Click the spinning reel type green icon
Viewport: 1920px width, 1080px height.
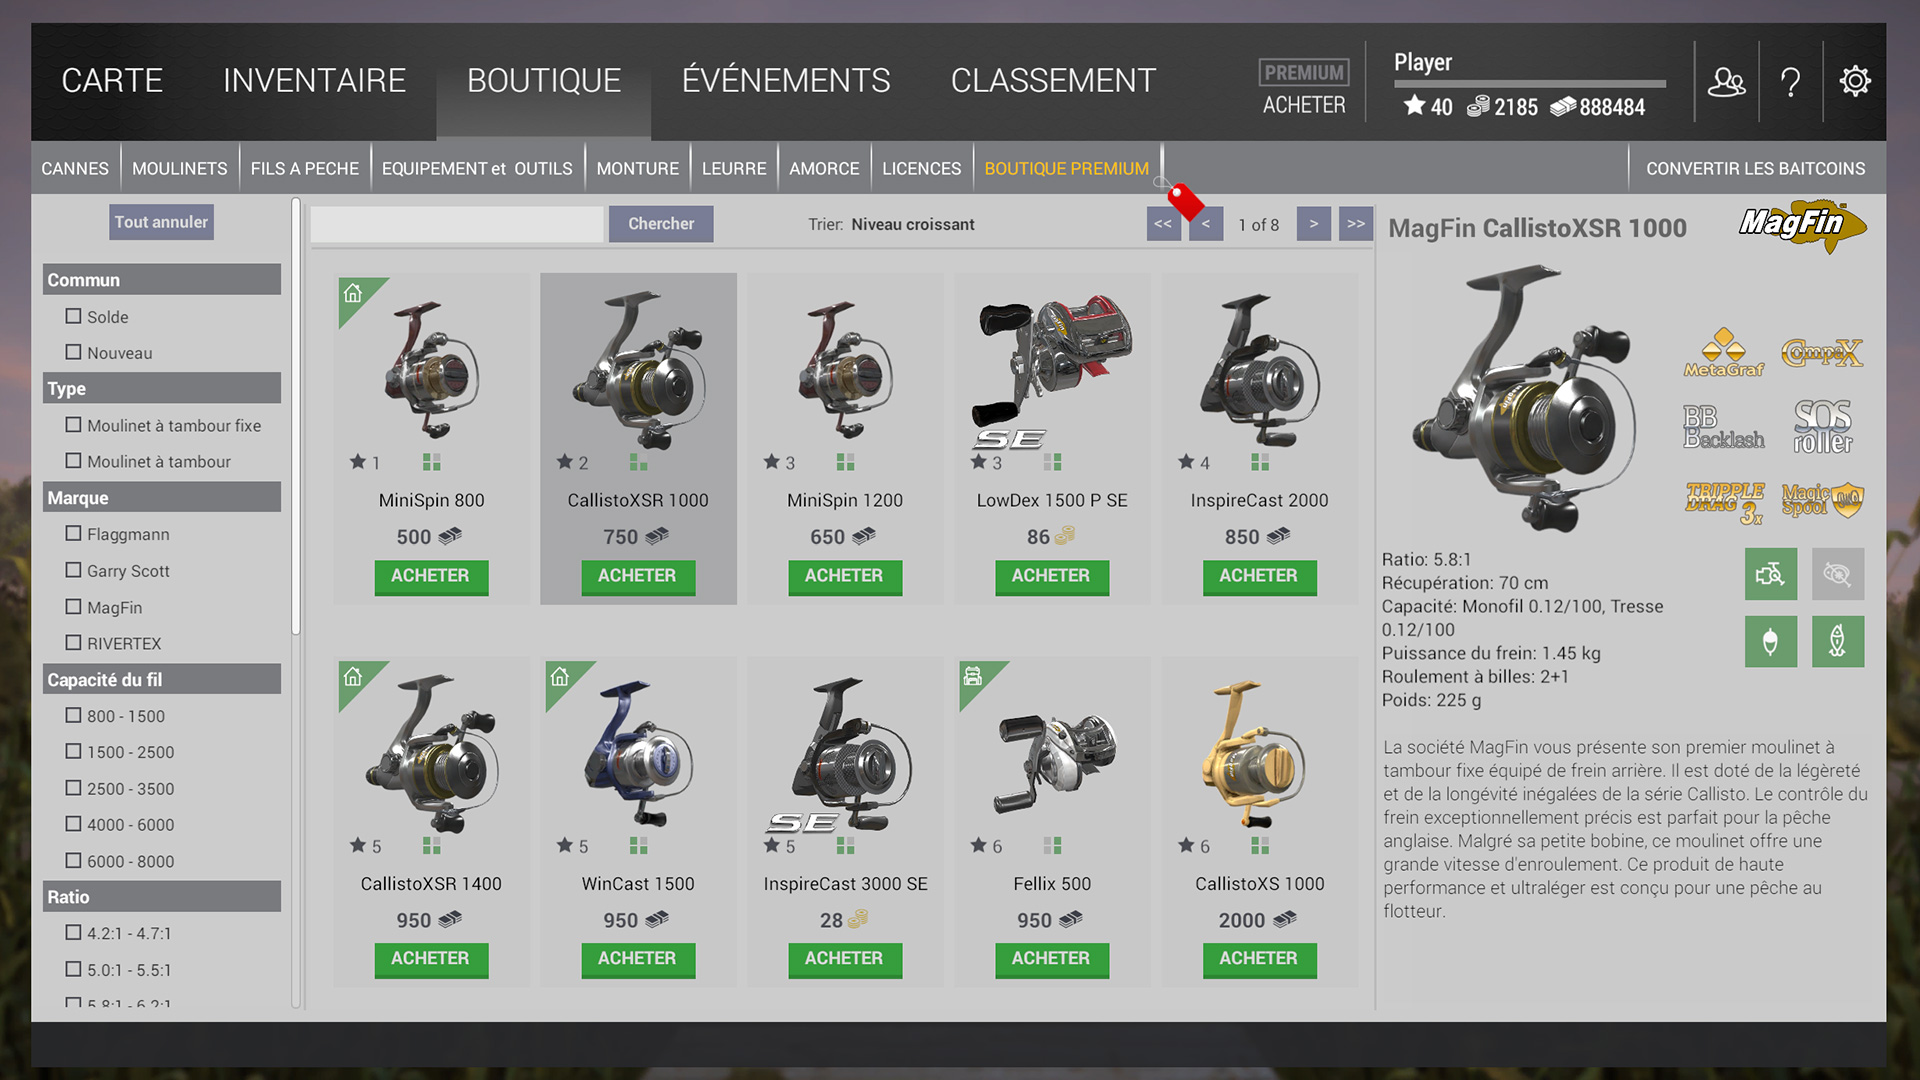pyautogui.click(x=1770, y=574)
